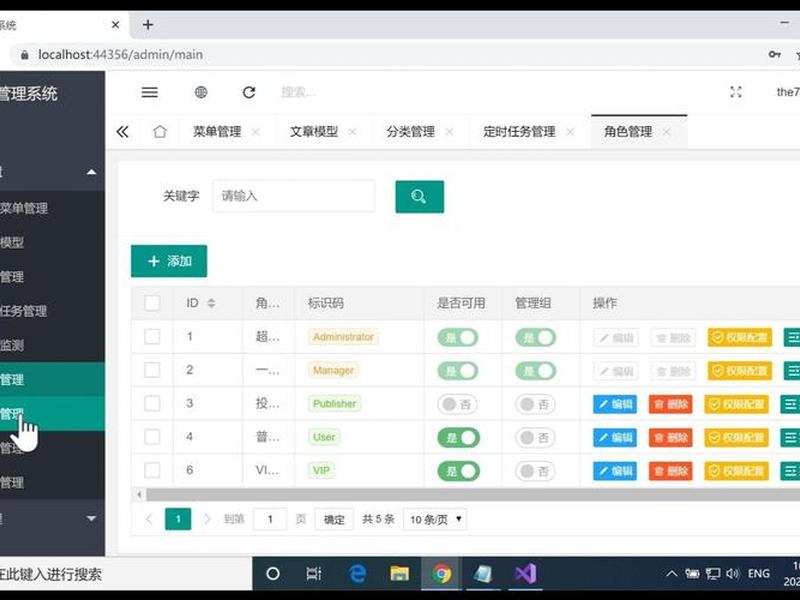The width and height of the screenshot is (800, 600).
Task: Open 权限配置 for the VIP row
Action: pyautogui.click(x=736, y=471)
